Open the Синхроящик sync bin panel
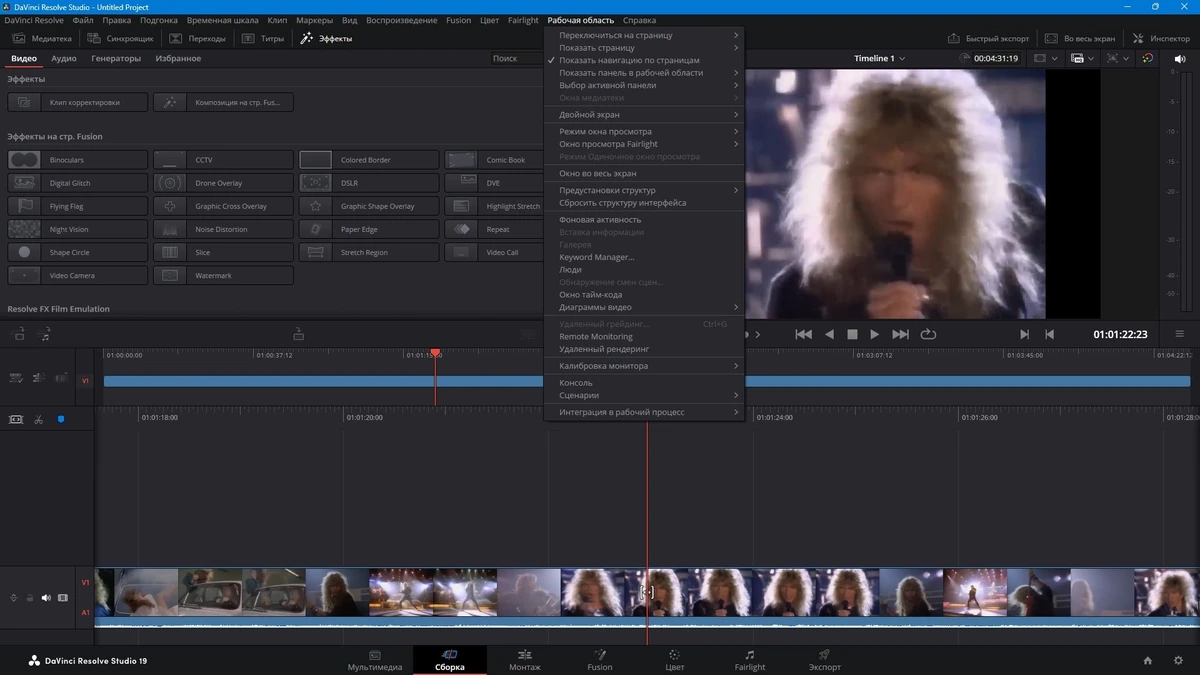1200x675 pixels. [x=120, y=38]
